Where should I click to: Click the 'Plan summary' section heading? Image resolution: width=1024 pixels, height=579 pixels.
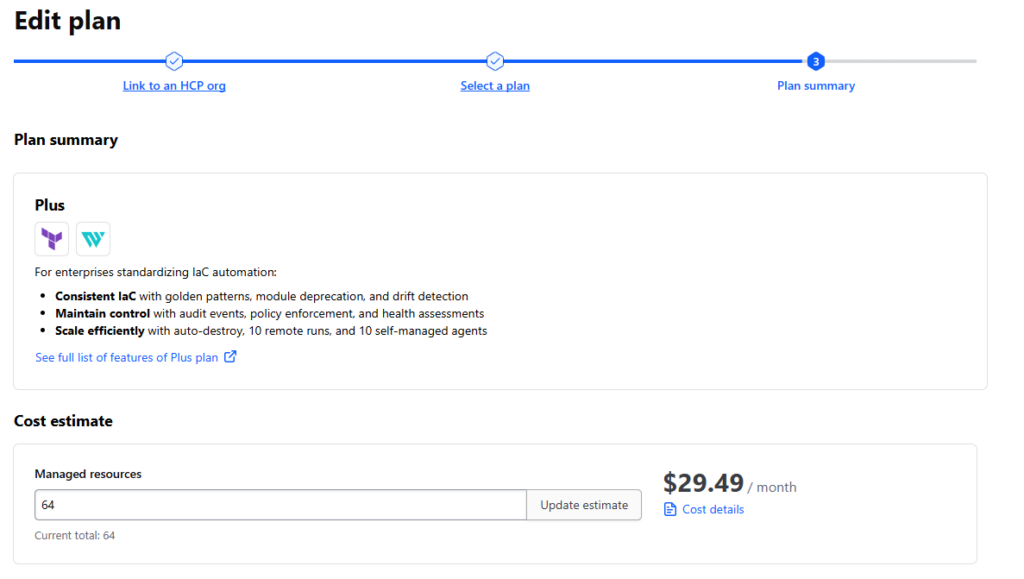66,140
